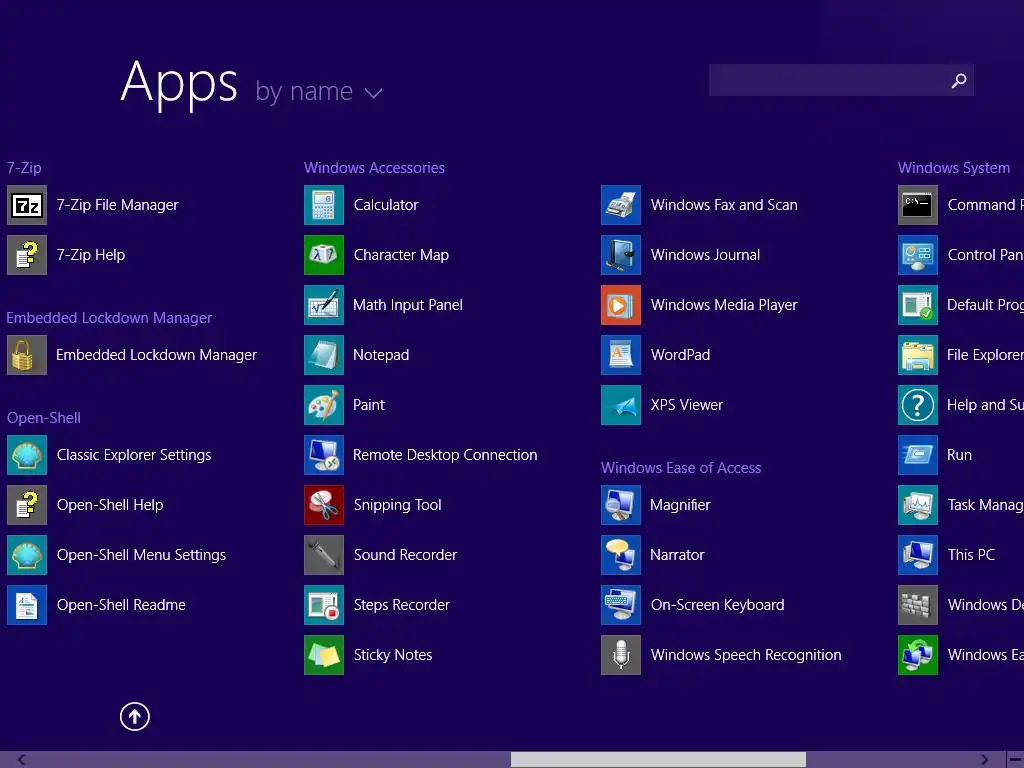Viewport: 1024px width, 768px height.
Task: Click the 'Windows Media Player' label
Action: [724, 305]
